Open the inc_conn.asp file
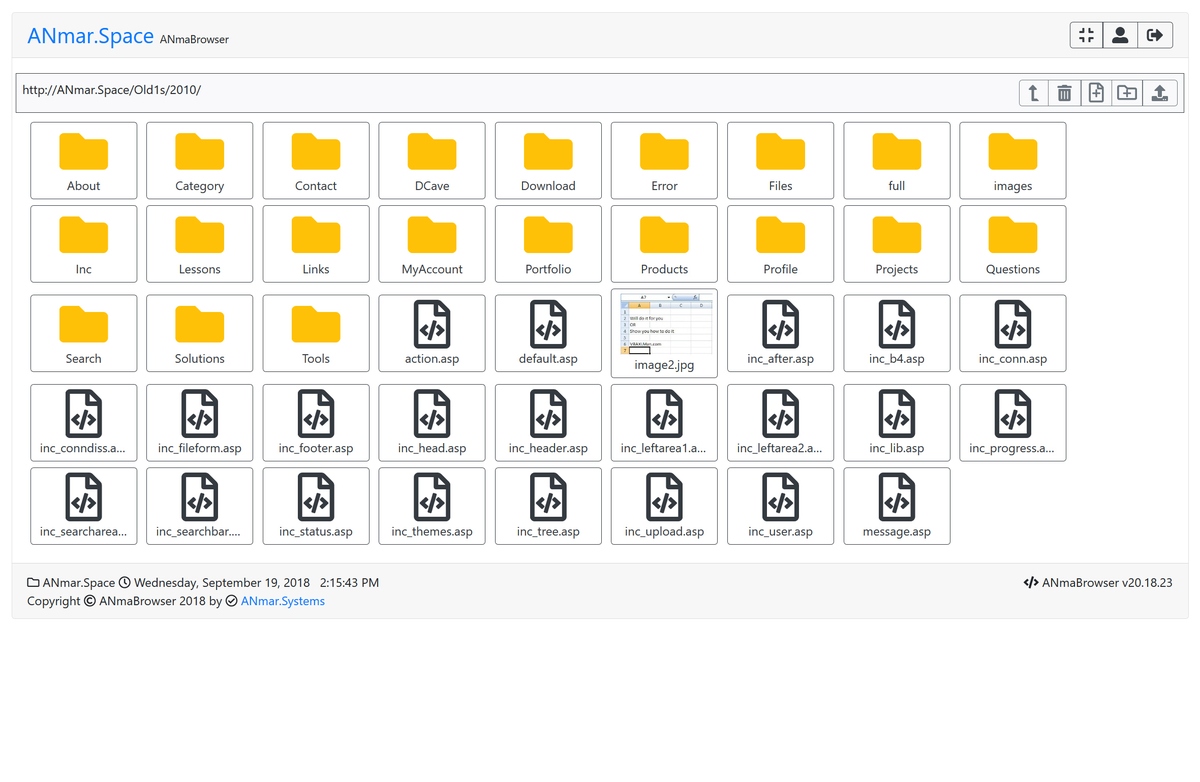Viewport: 1200px width, 782px height. point(1012,333)
